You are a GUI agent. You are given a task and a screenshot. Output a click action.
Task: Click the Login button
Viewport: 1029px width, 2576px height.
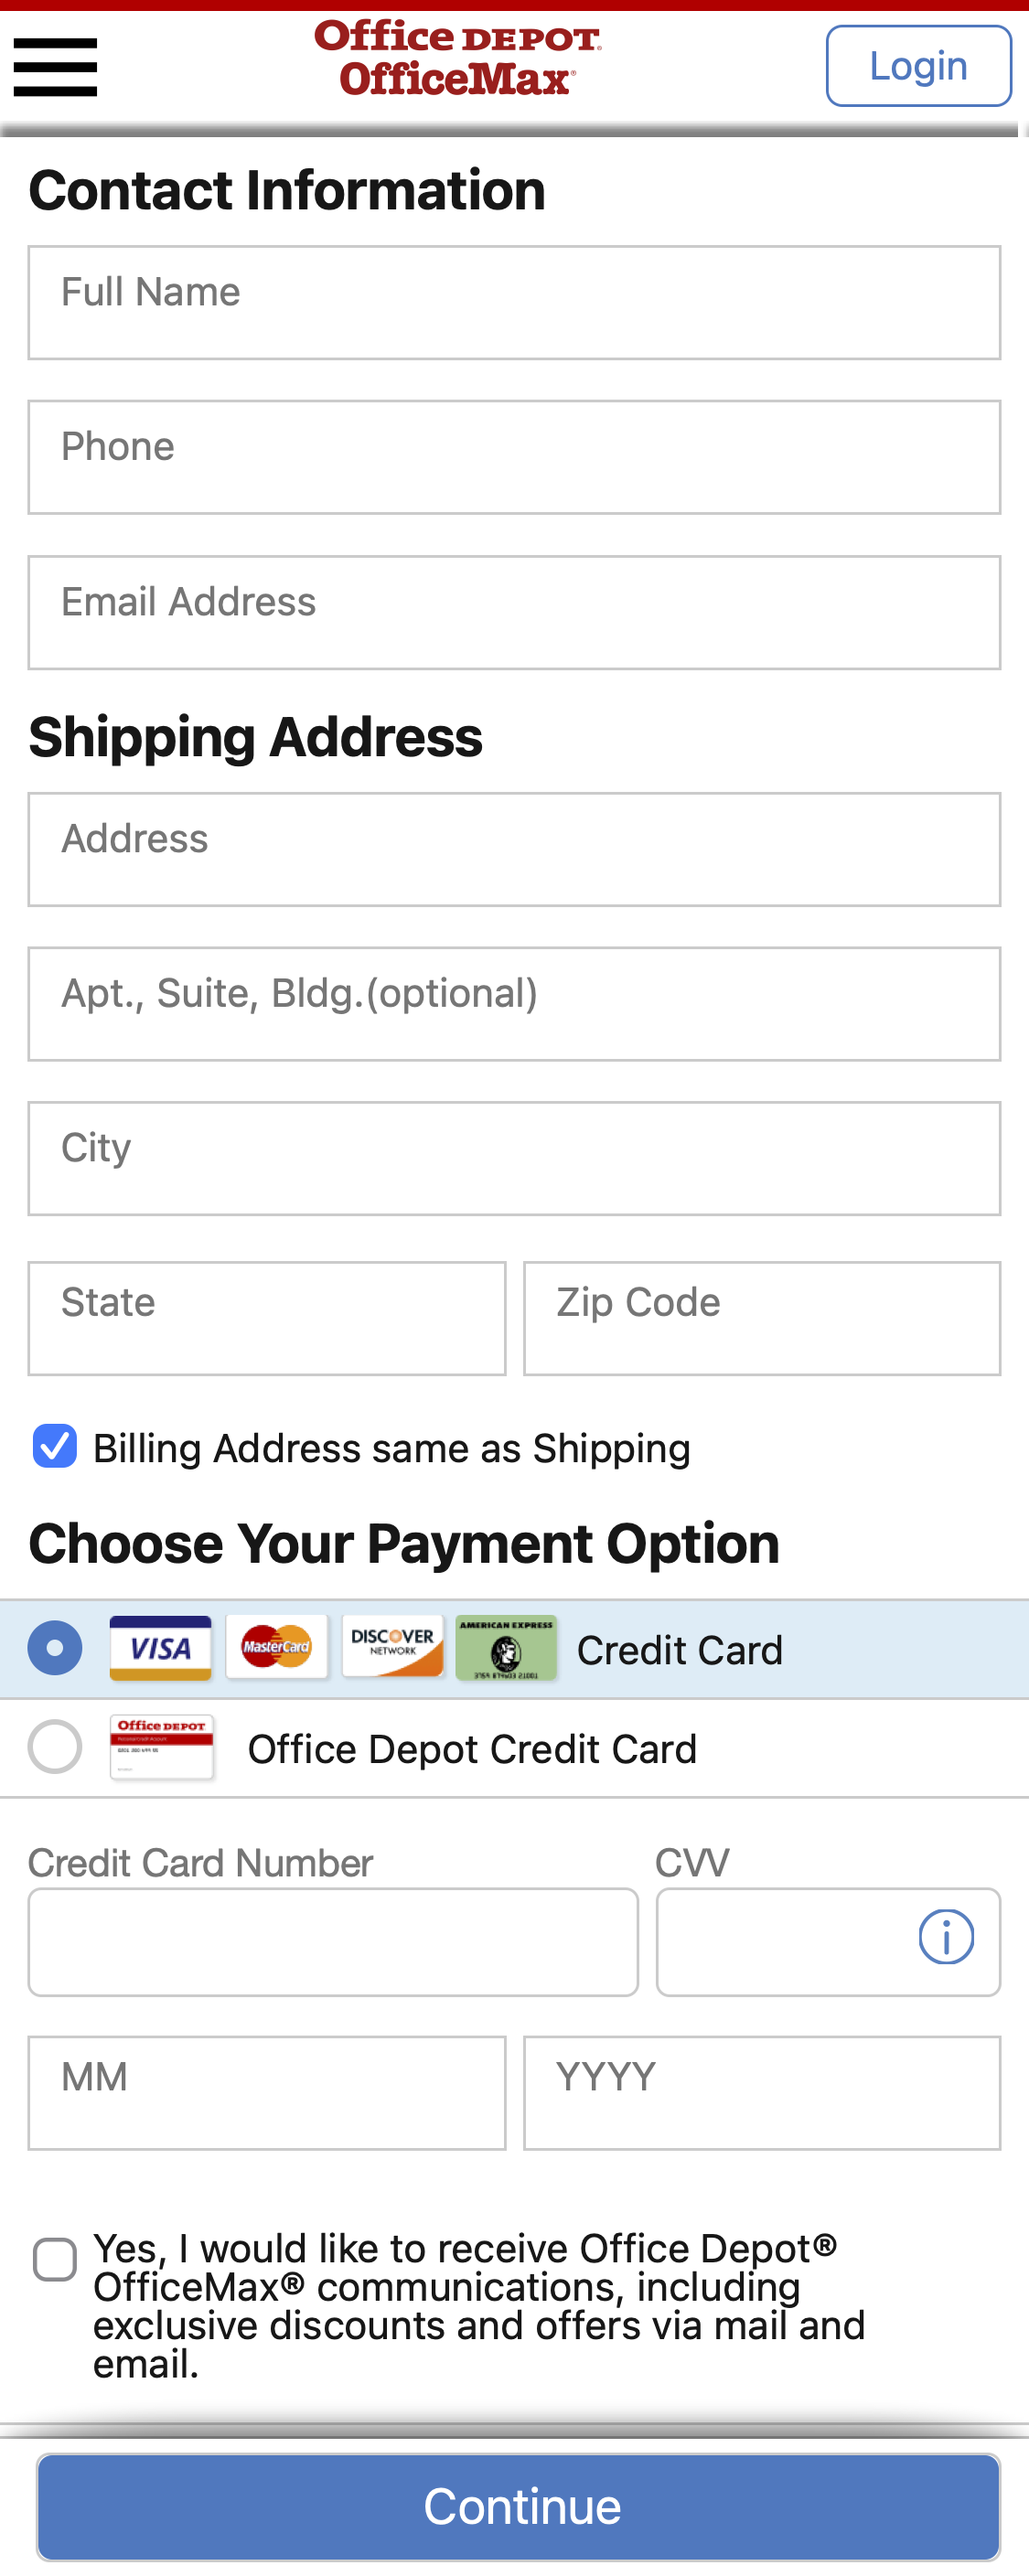tap(917, 66)
